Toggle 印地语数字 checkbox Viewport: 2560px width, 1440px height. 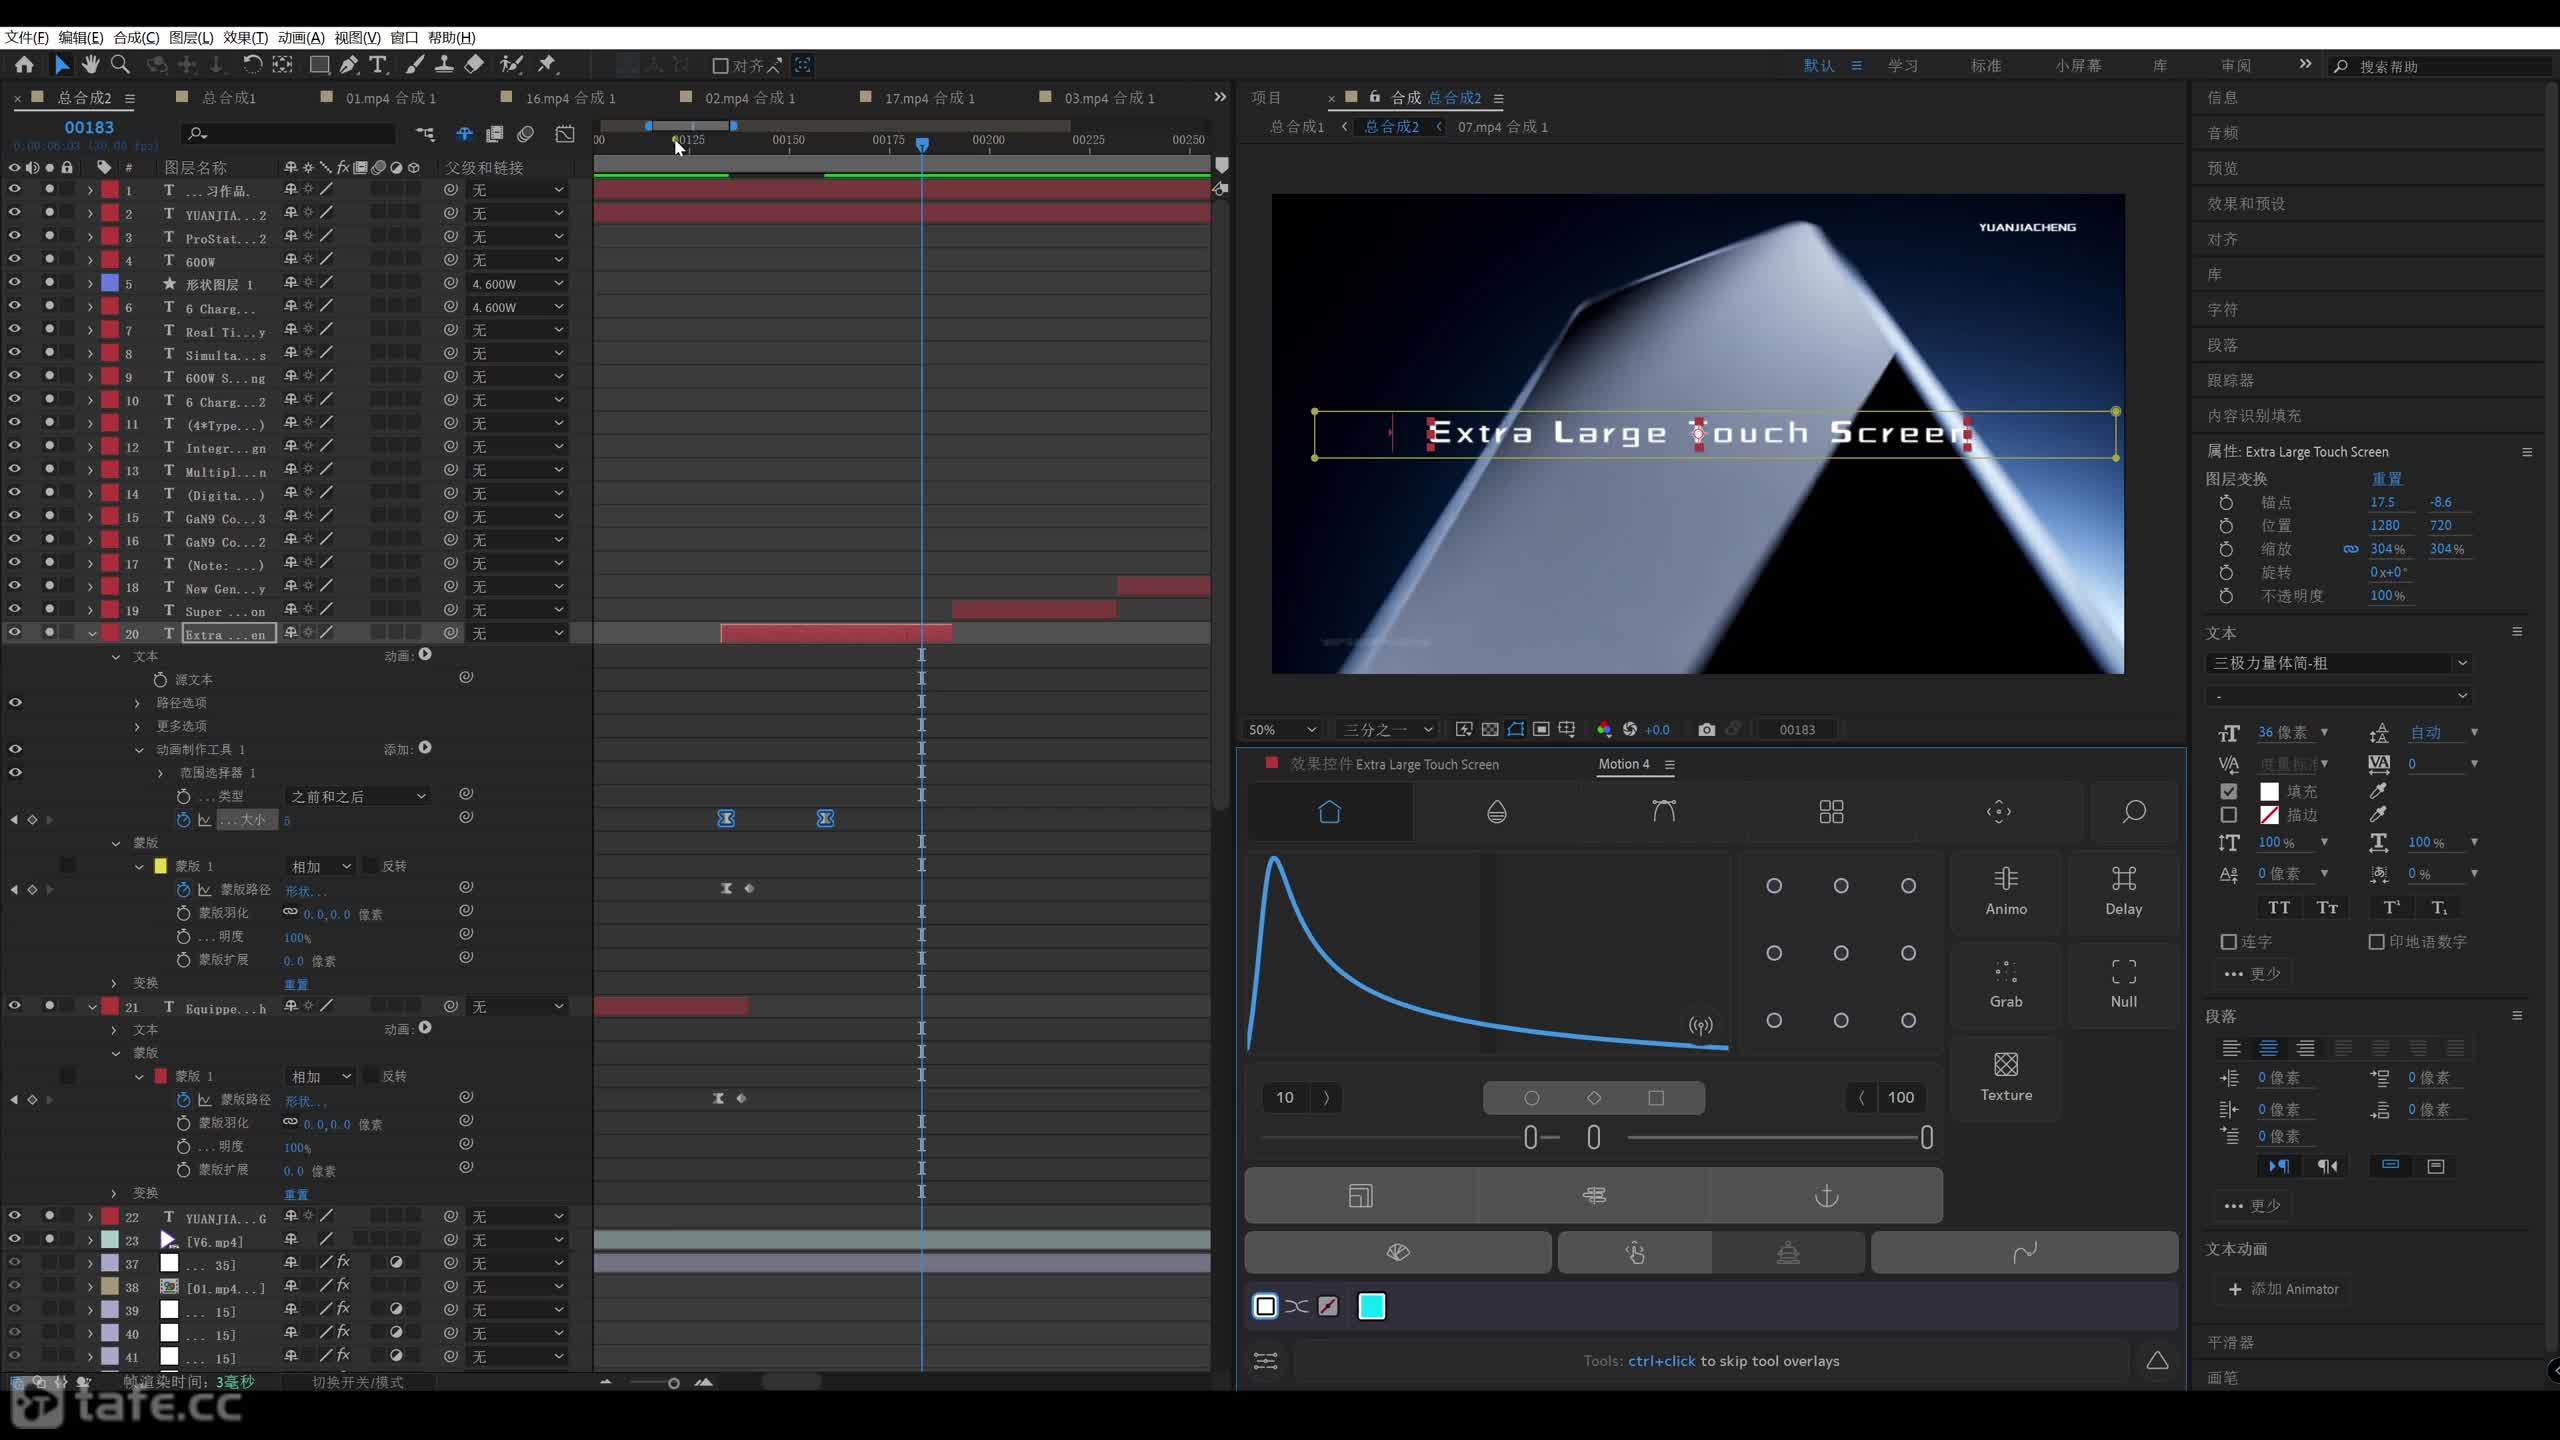(x=2376, y=942)
